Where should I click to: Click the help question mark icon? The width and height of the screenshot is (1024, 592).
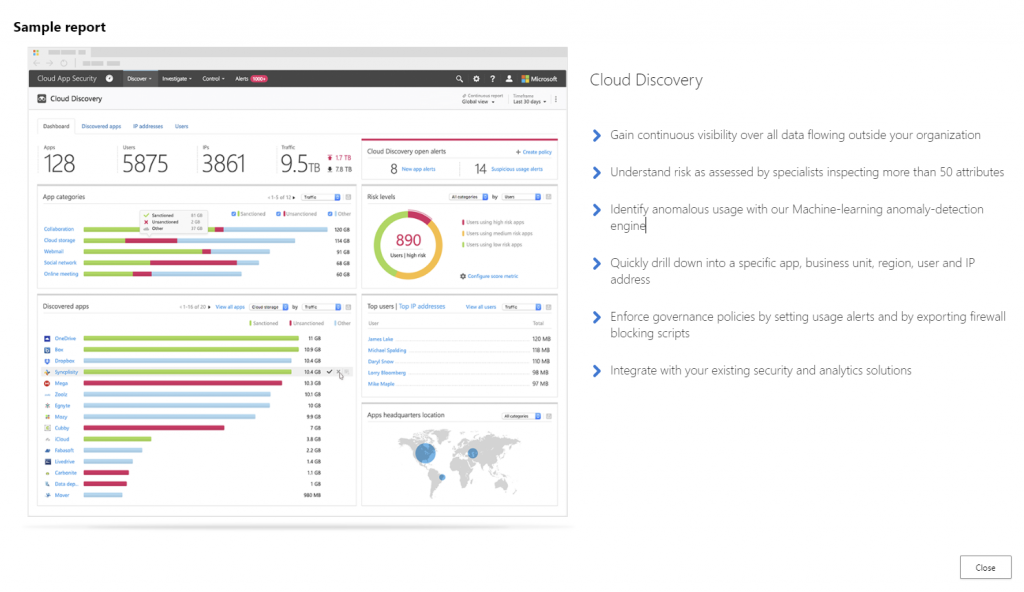tap(492, 78)
